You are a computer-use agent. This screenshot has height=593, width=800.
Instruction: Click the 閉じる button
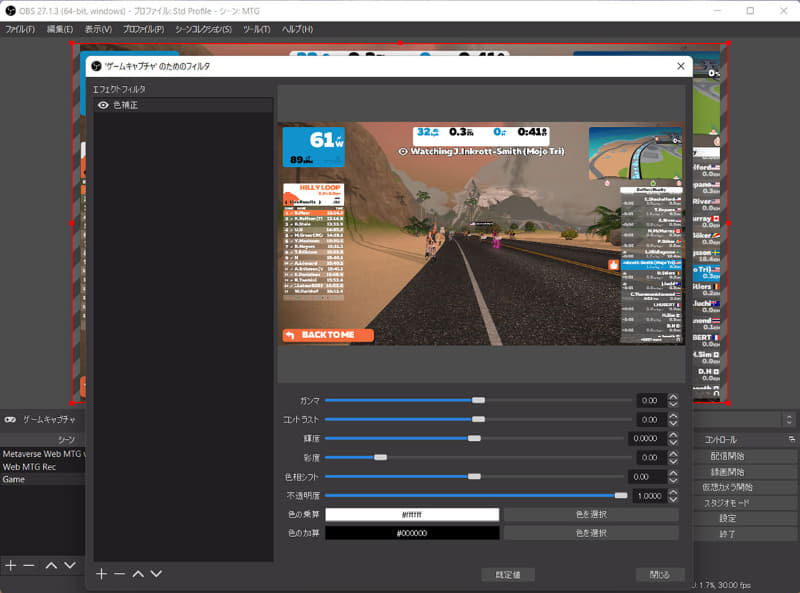coord(660,575)
